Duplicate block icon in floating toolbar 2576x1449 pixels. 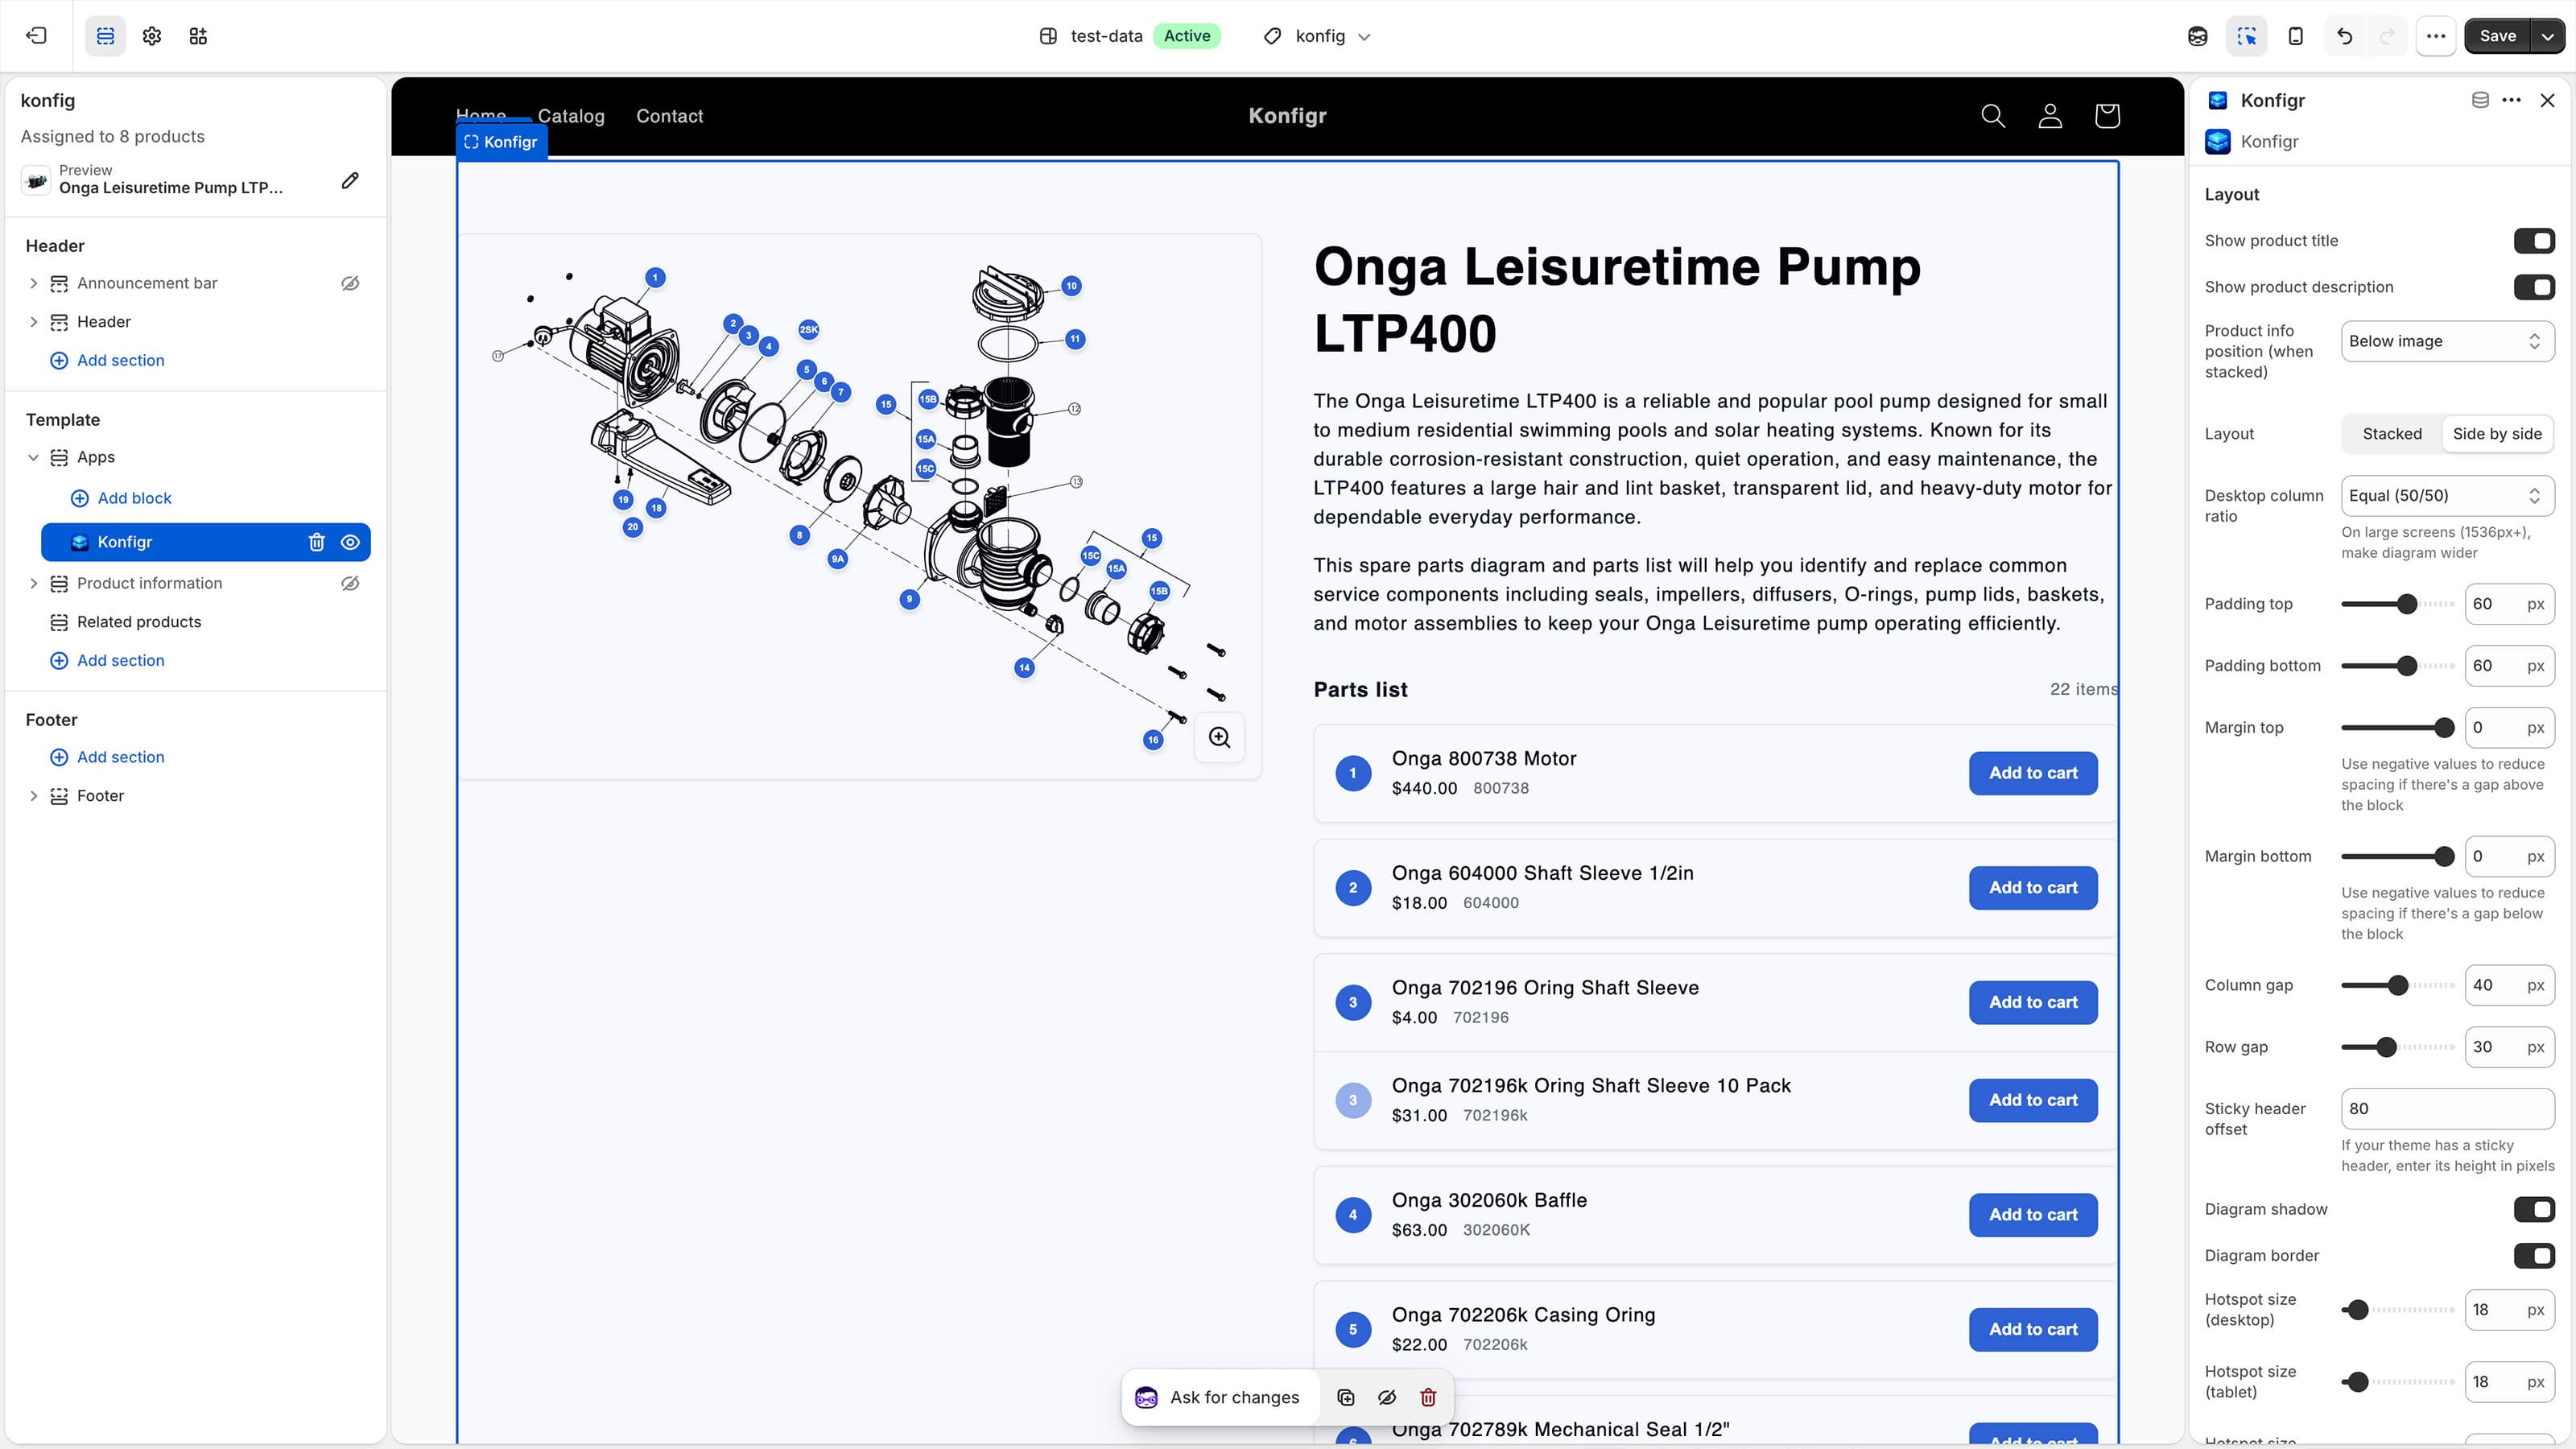(x=1346, y=1397)
